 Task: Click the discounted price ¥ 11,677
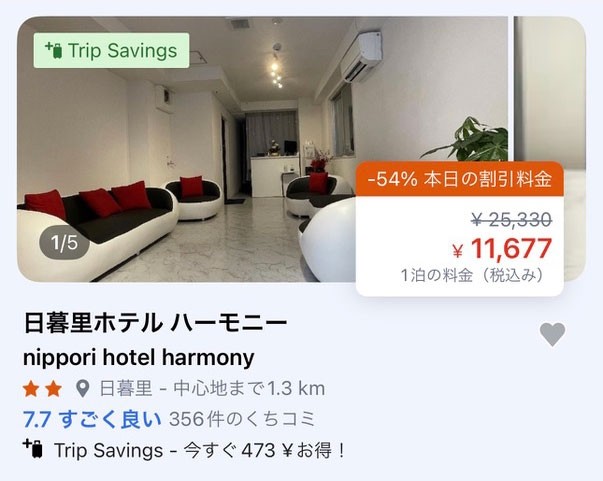[x=502, y=248]
